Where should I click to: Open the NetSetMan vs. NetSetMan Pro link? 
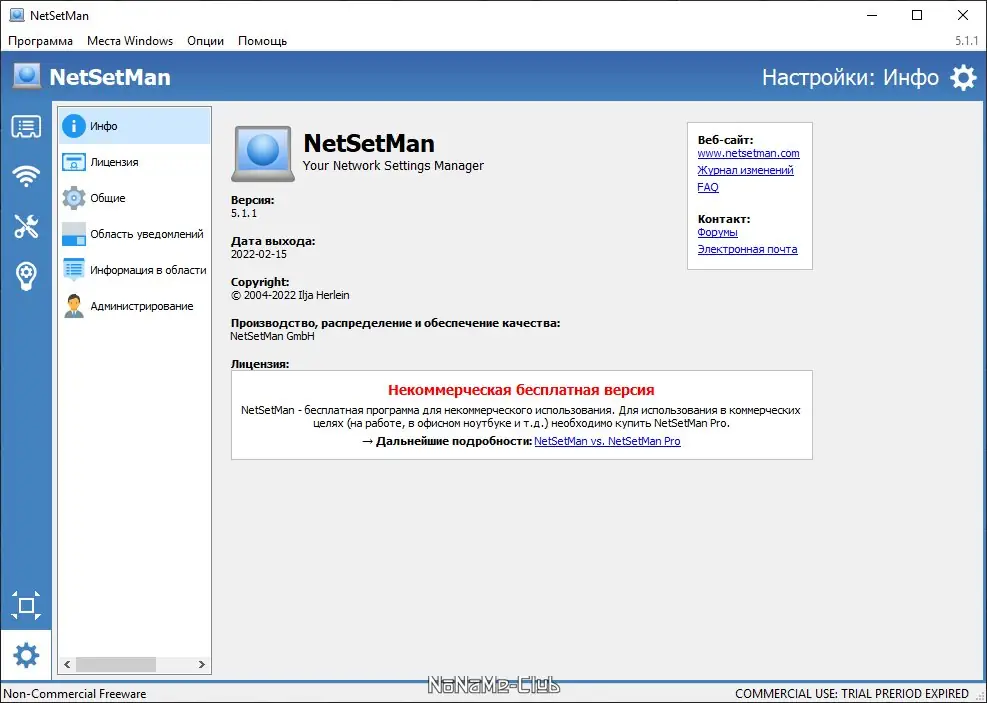coord(607,441)
